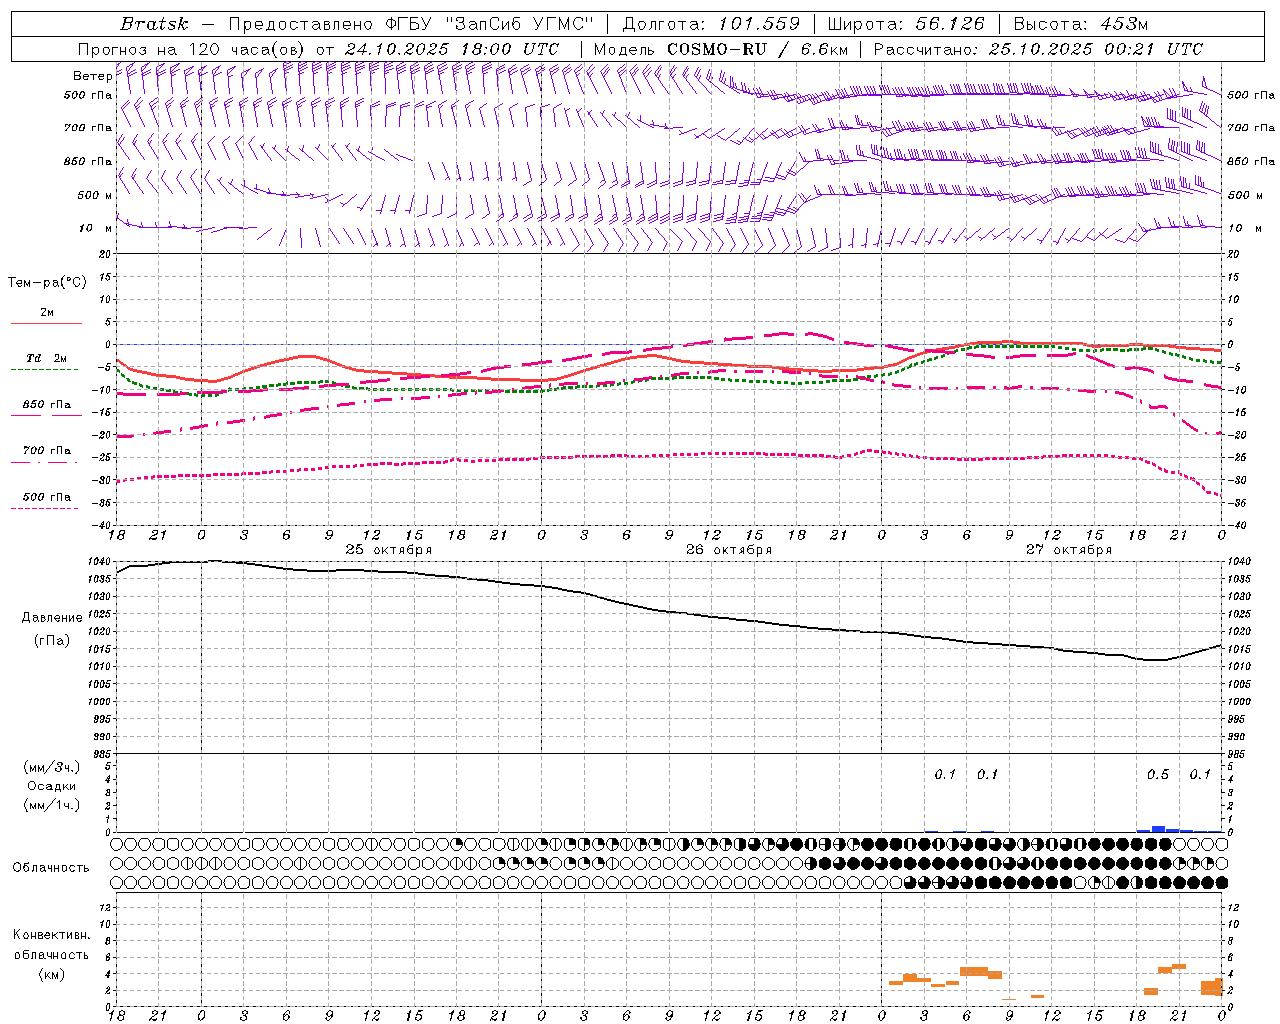Click the Модель COSMO-RU / 6.6км label

coord(721,49)
